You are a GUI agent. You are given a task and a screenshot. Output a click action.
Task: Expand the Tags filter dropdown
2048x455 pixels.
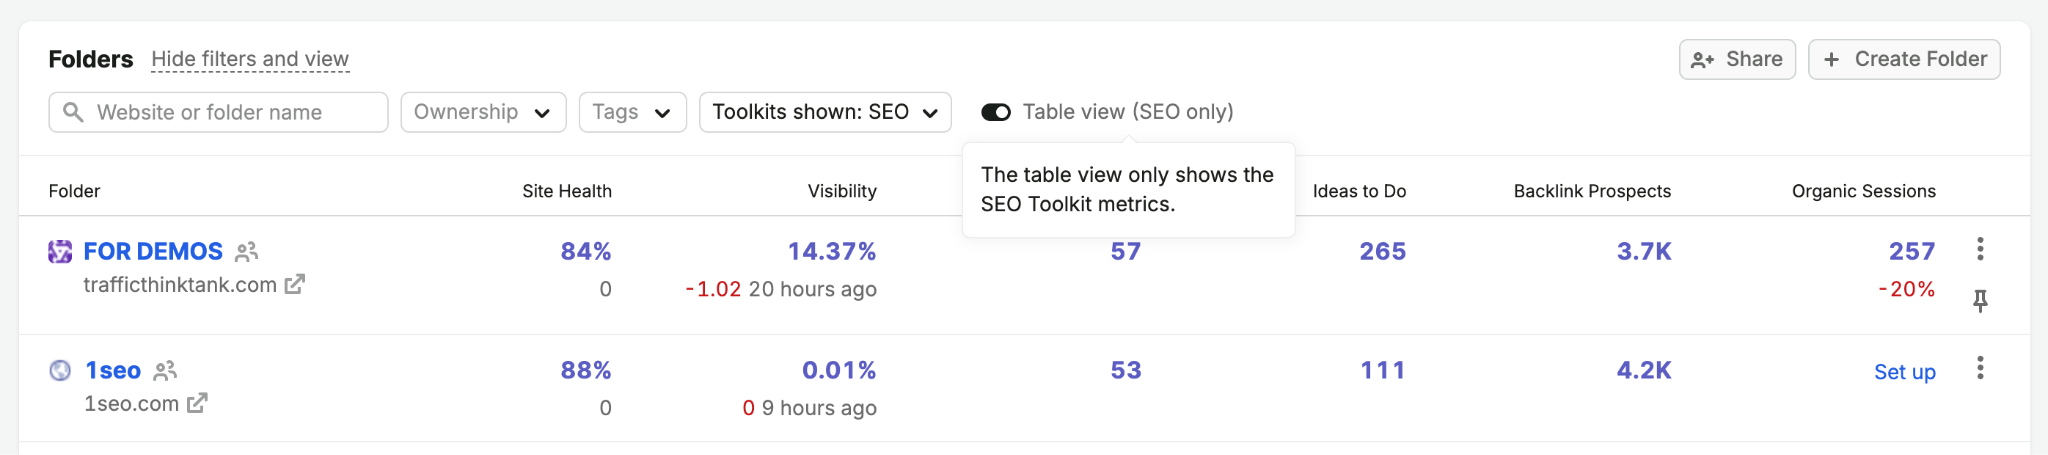click(x=632, y=112)
